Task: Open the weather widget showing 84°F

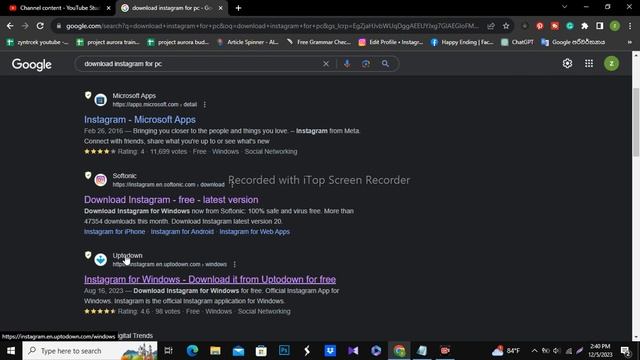Action: (506, 351)
